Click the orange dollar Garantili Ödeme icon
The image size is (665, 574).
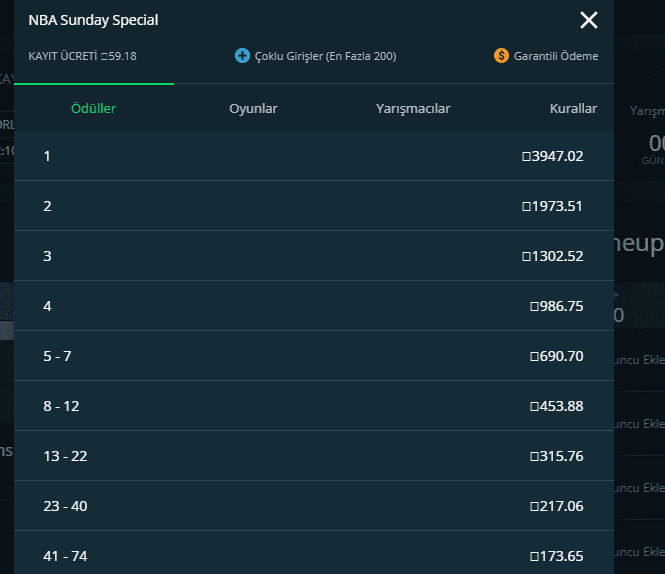501,56
